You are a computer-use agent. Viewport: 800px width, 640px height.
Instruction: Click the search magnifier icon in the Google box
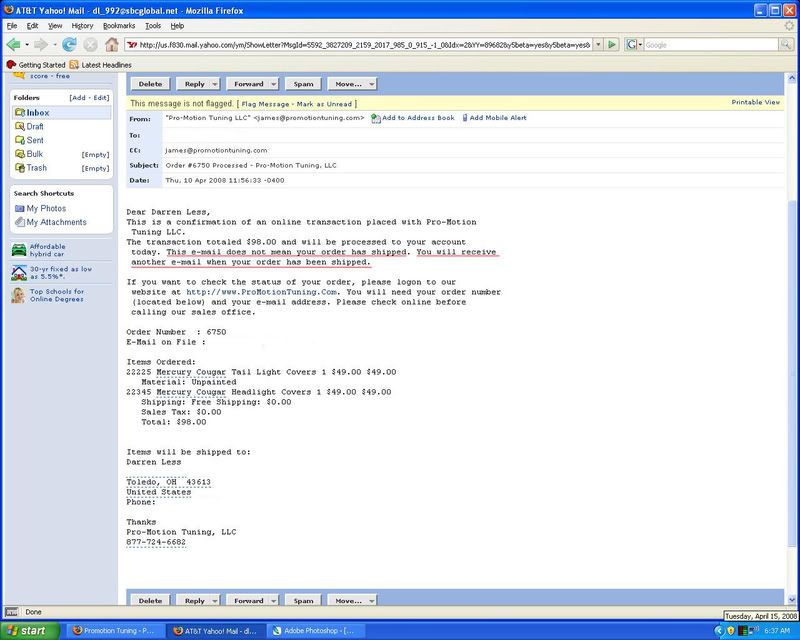tap(785, 45)
